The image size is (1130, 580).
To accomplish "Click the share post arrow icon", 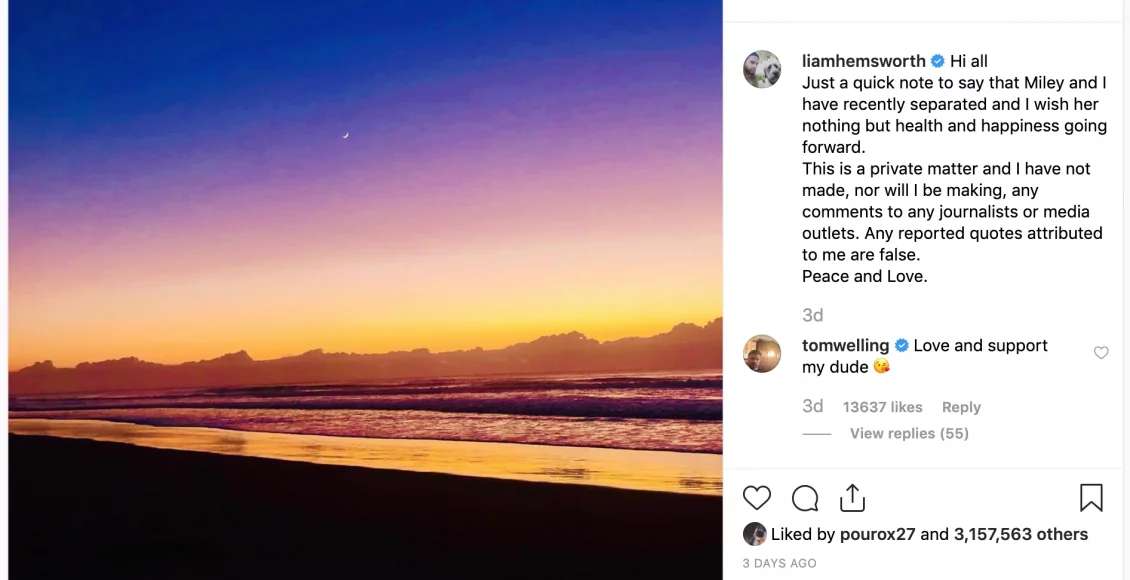I will 852,498.
